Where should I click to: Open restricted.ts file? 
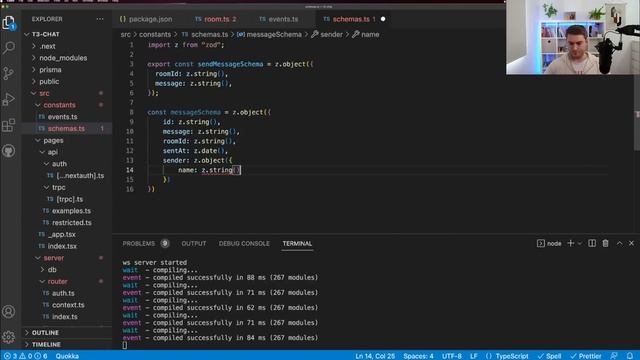click(72, 223)
